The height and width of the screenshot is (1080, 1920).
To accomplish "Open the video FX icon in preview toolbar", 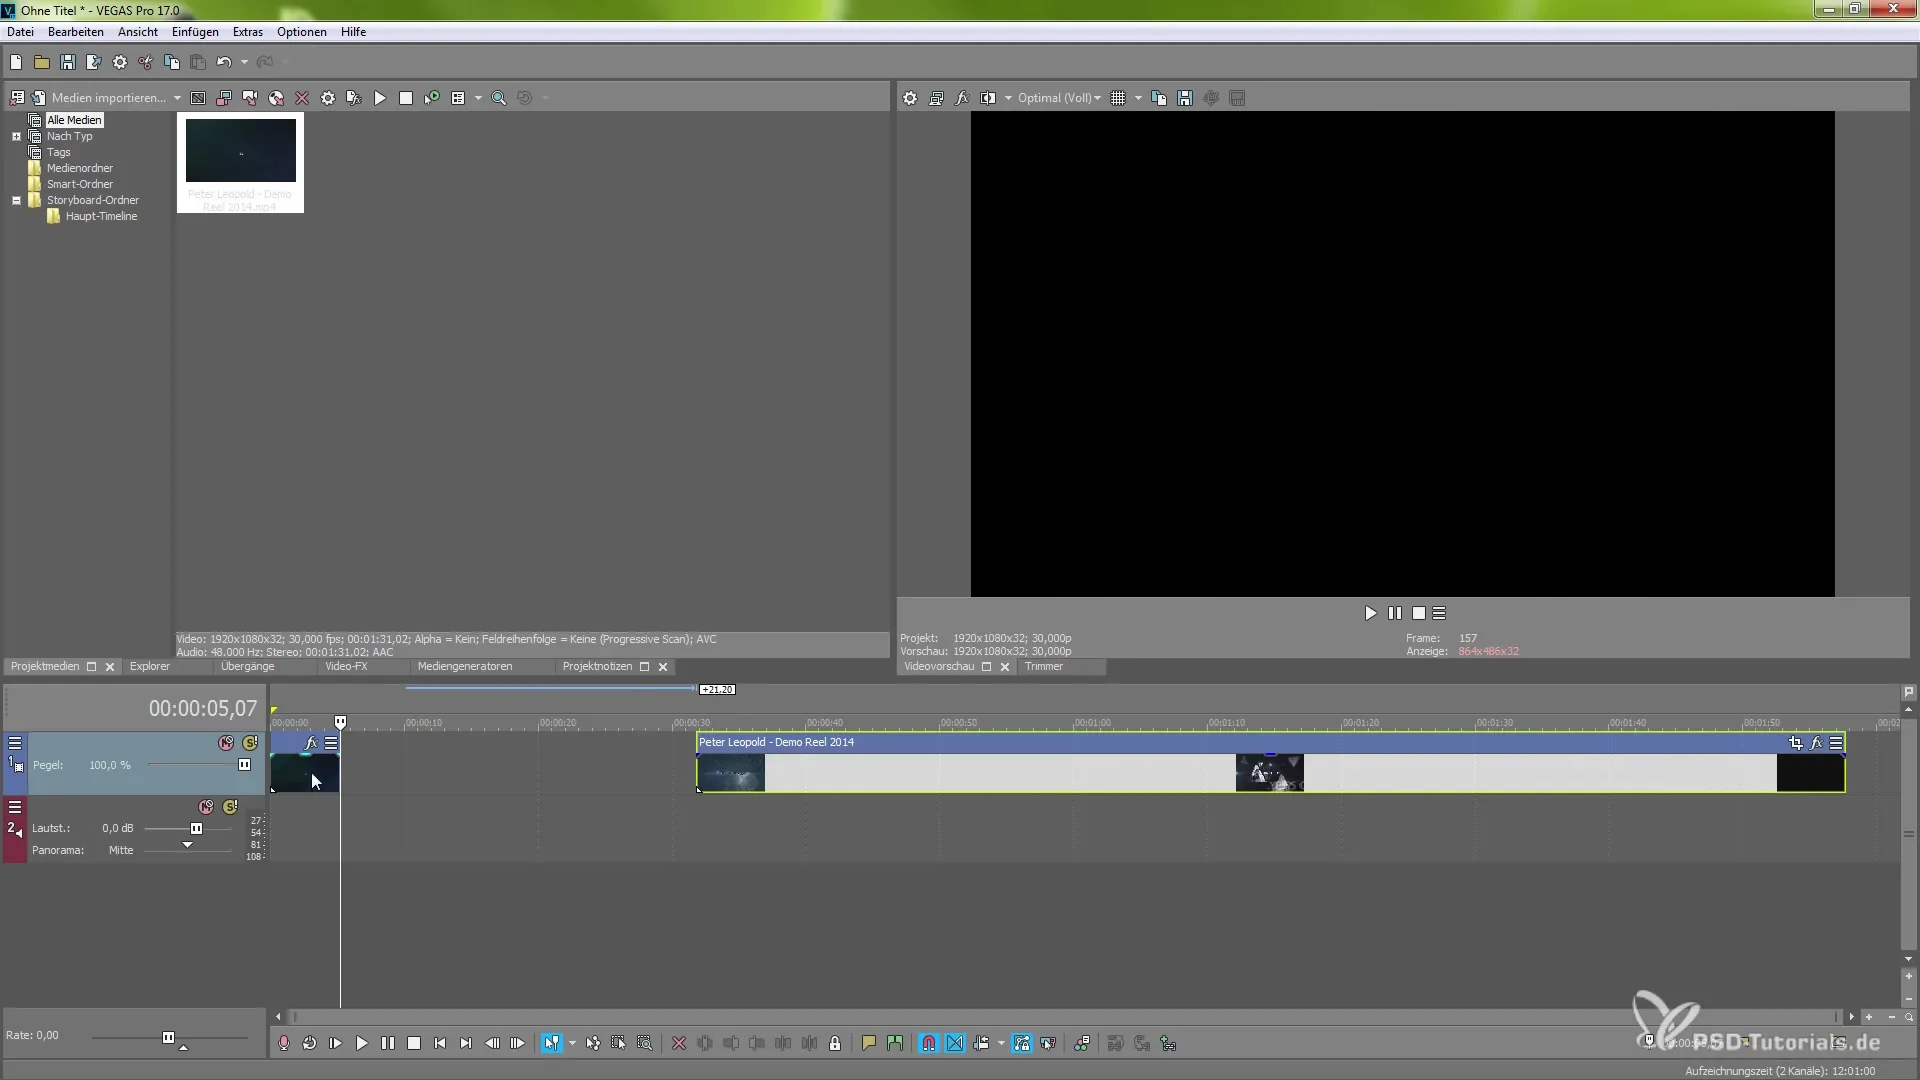I will [x=962, y=98].
